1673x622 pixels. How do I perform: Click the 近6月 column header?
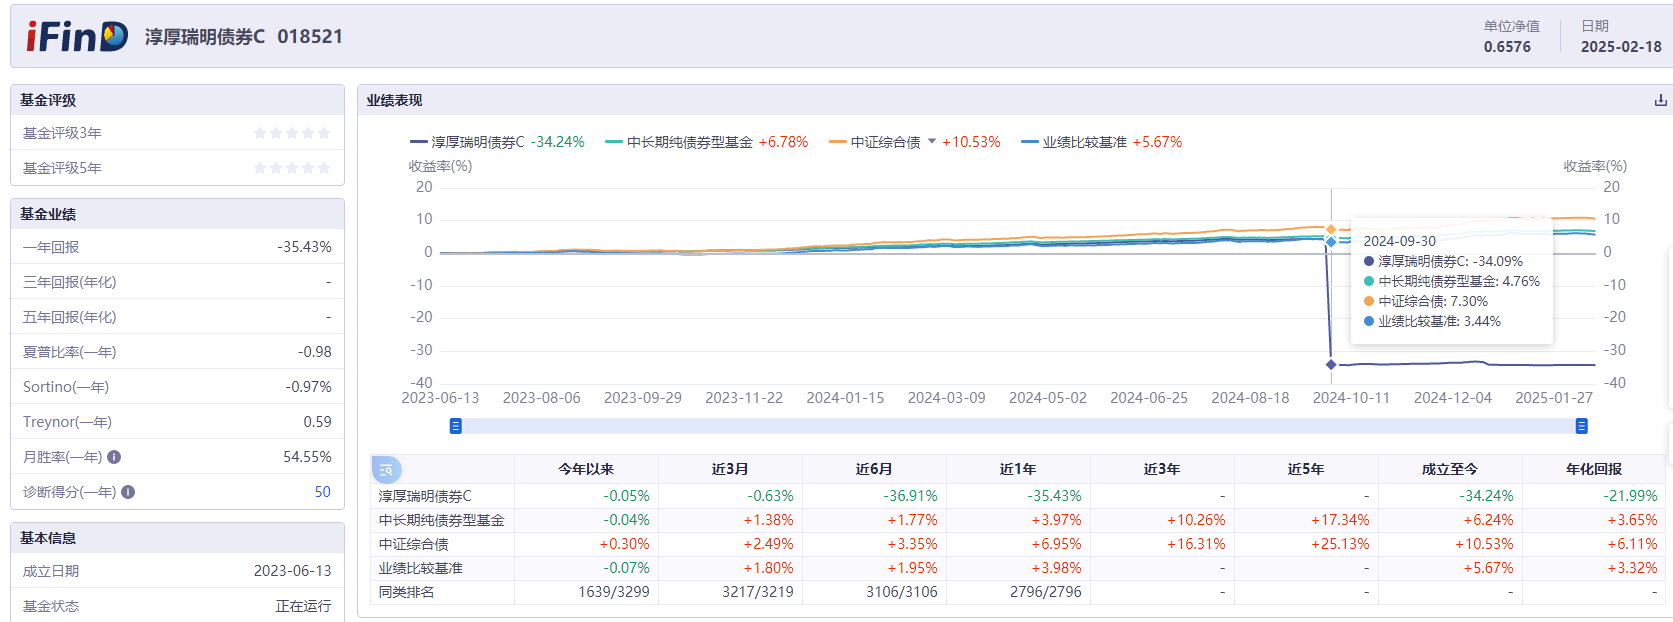tap(874, 469)
